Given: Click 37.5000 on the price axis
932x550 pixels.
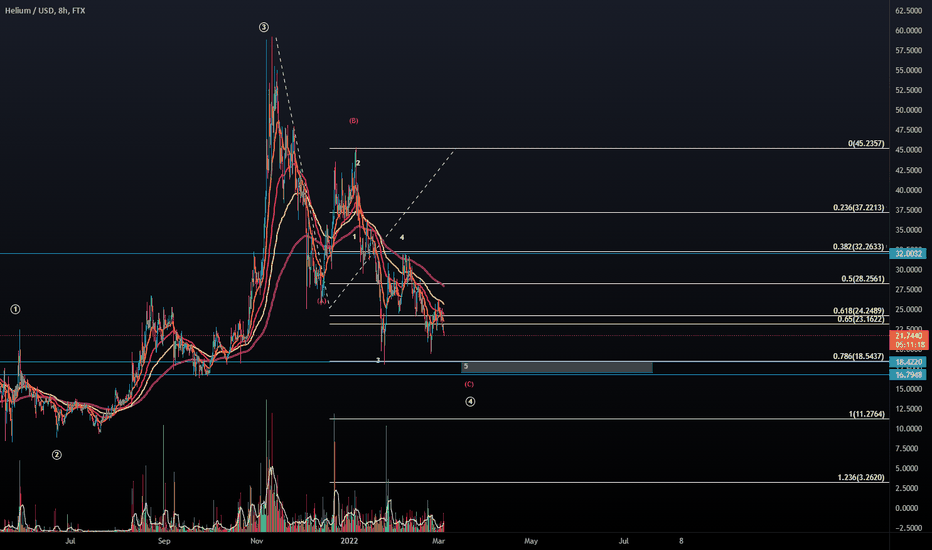Looking at the screenshot, I should click(909, 210).
